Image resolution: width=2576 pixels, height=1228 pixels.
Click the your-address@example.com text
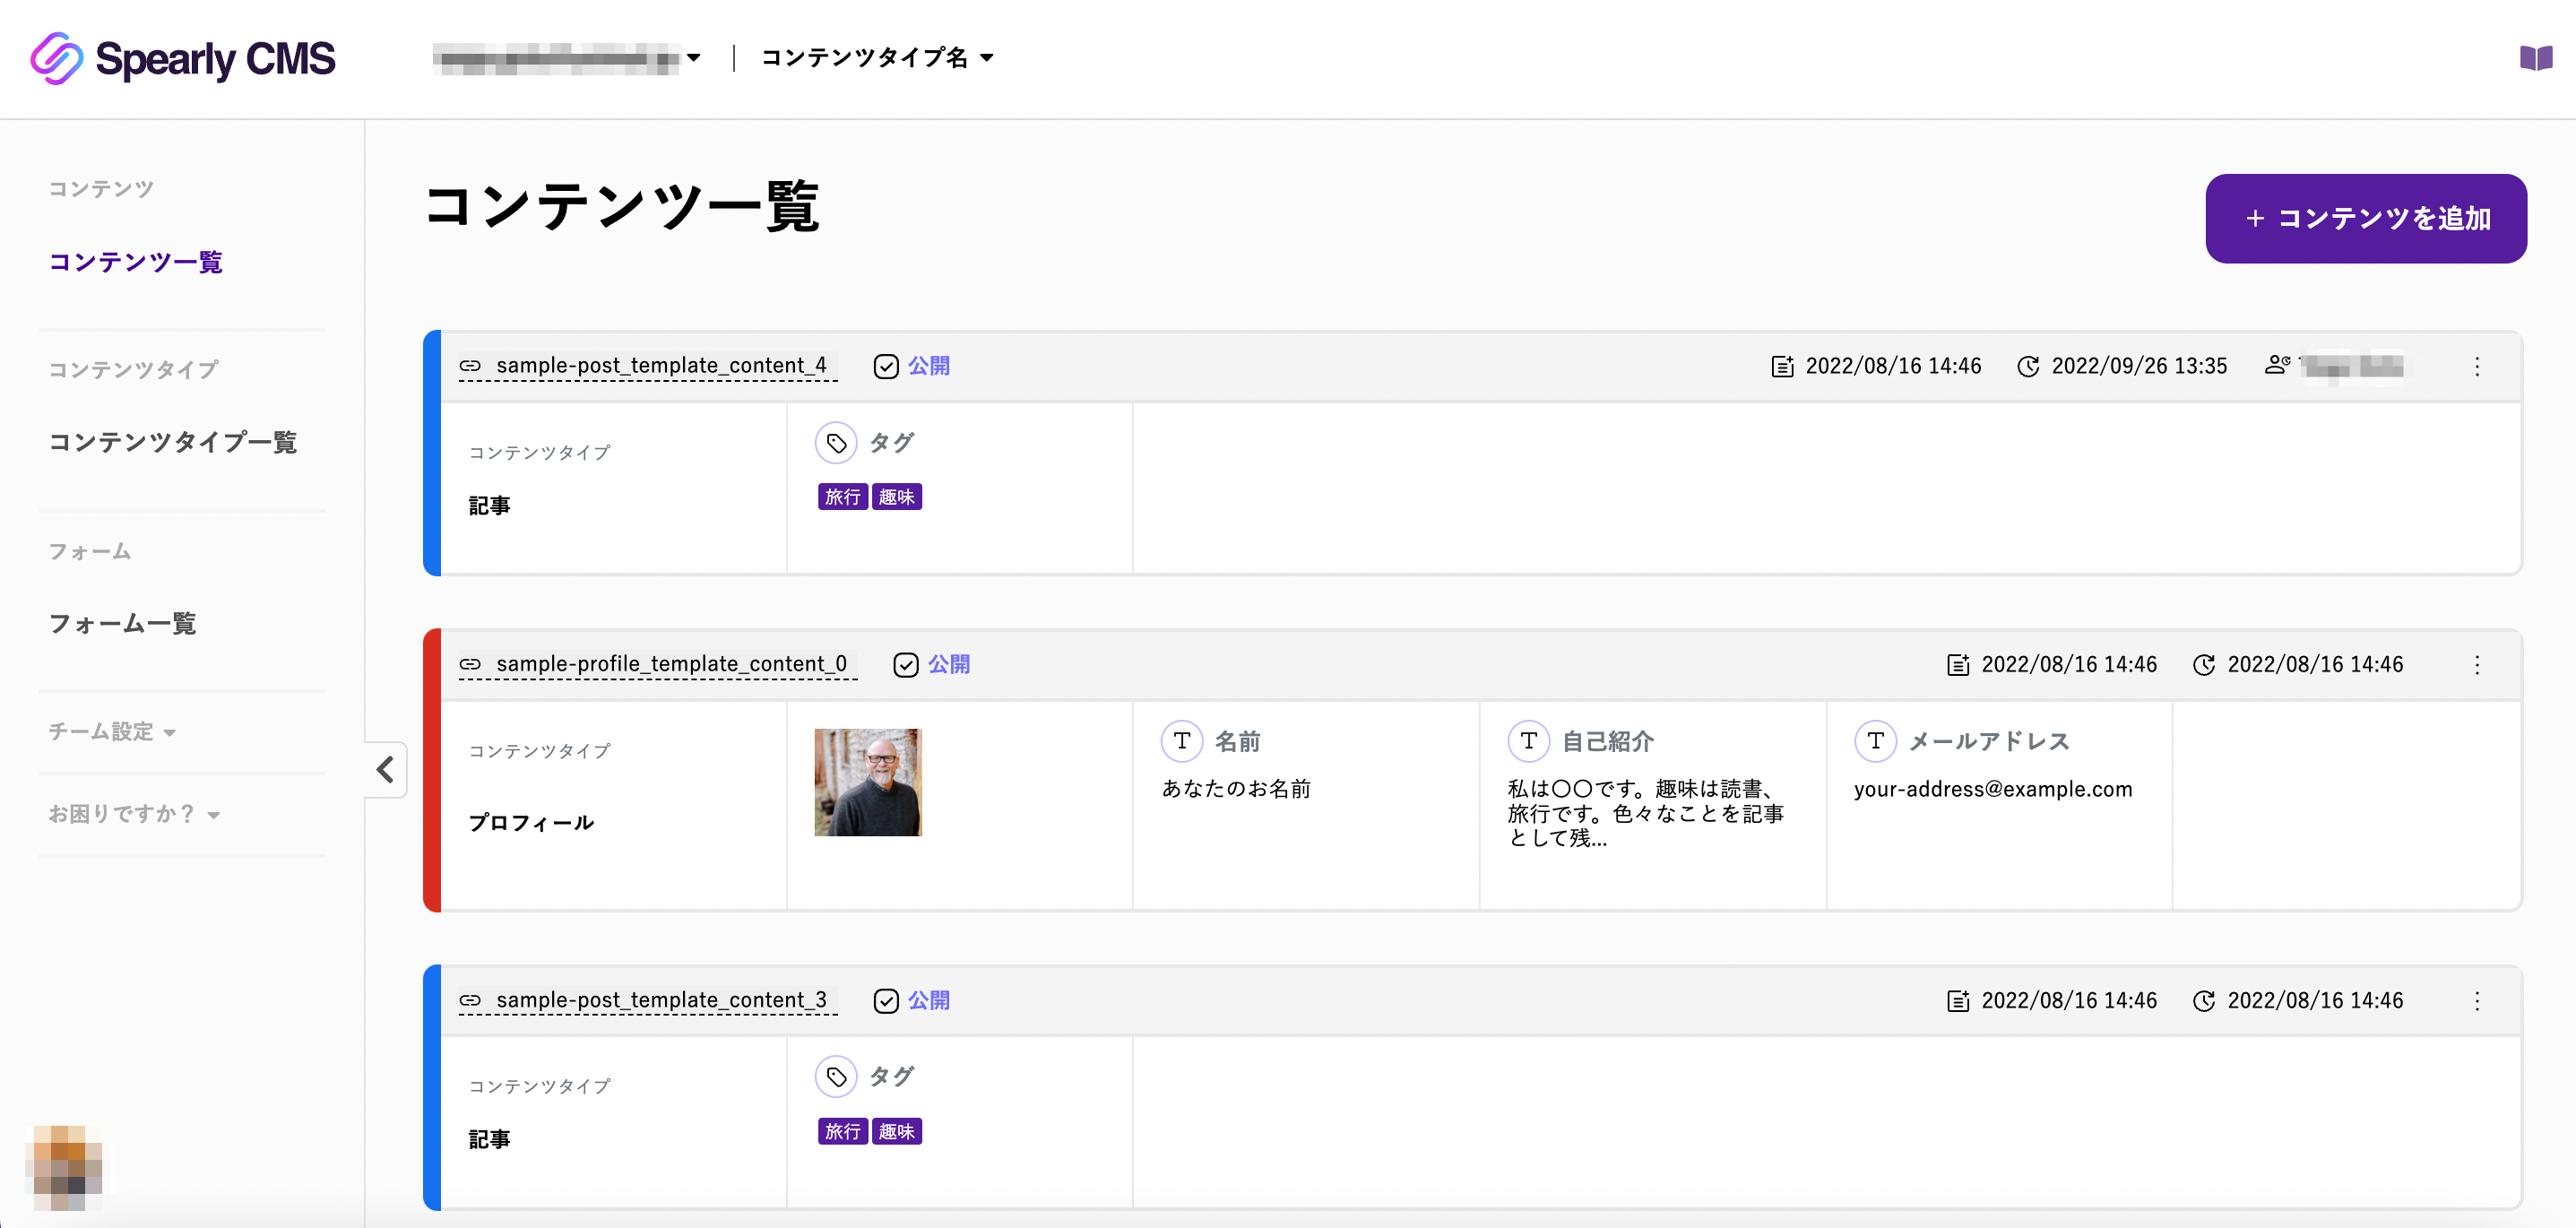tap(1993, 789)
